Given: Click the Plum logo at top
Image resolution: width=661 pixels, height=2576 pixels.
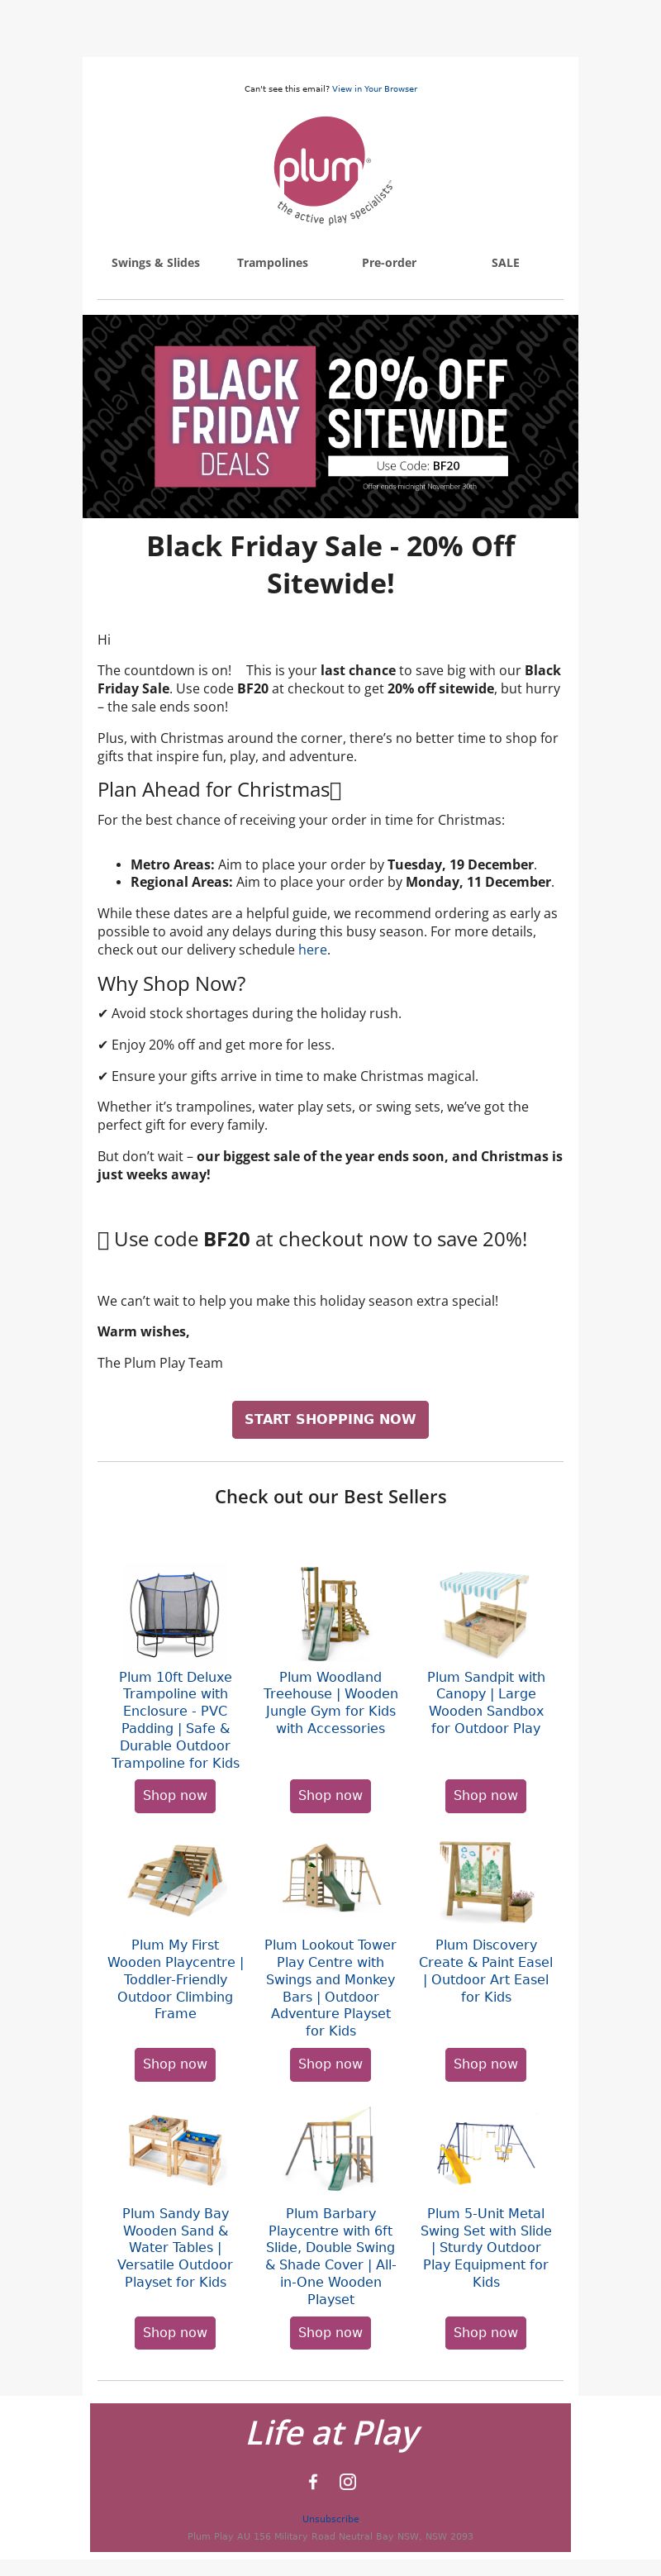Looking at the screenshot, I should pos(331,169).
